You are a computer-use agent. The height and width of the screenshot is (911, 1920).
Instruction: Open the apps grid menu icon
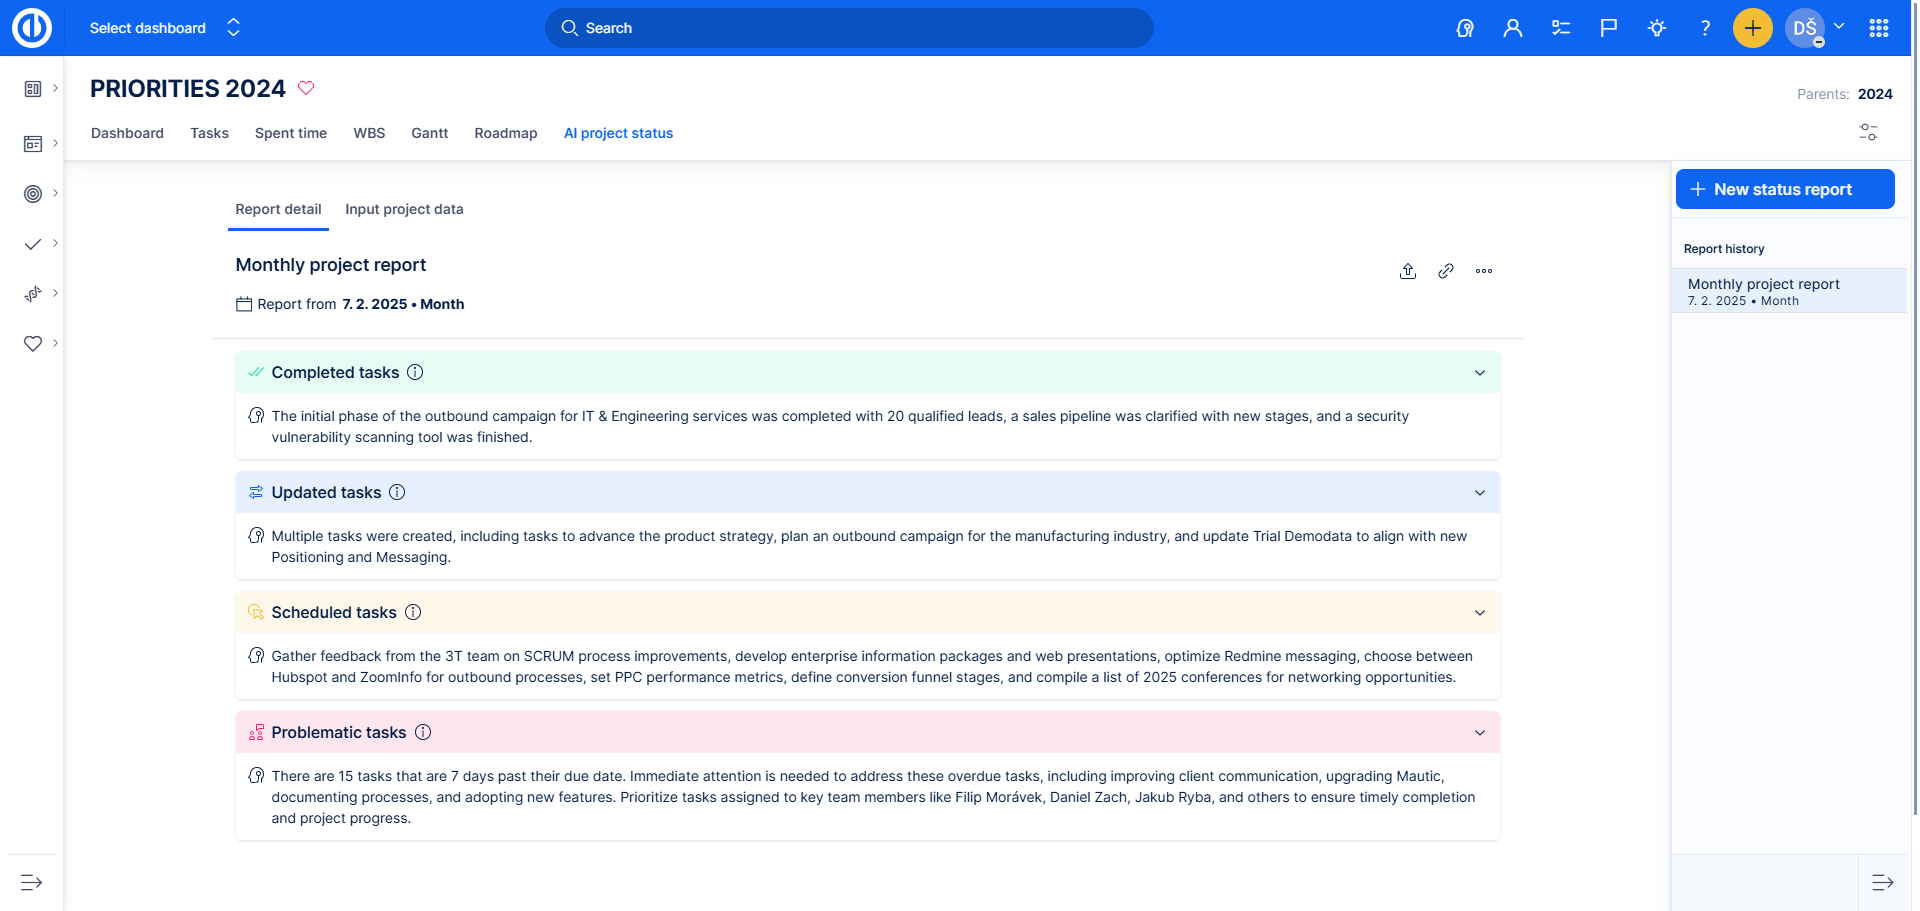click(x=1878, y=28)
